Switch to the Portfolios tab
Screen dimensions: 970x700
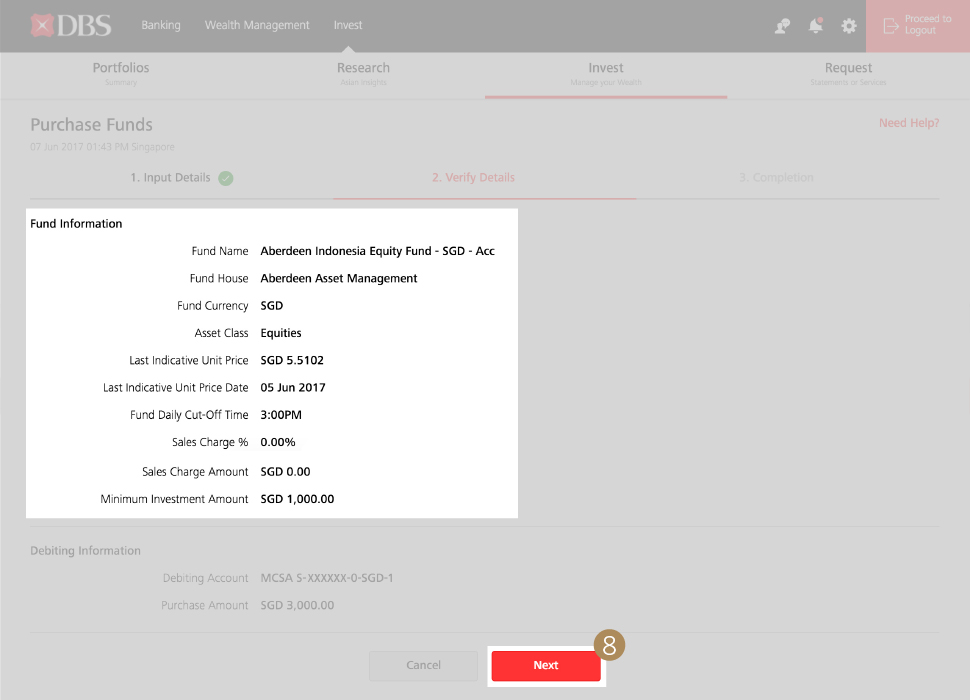pos(121,73)
